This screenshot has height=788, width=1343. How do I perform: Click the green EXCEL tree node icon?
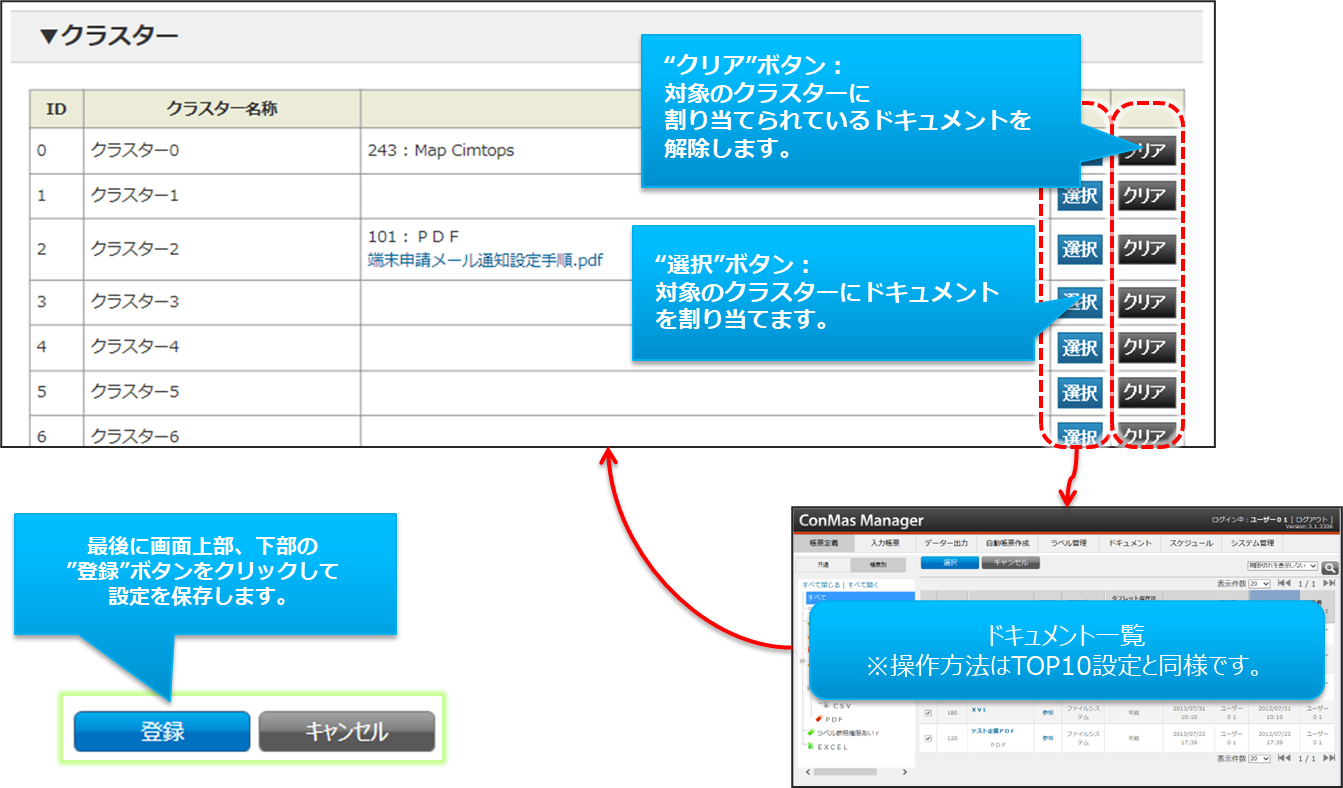click(x=811, y=746)
